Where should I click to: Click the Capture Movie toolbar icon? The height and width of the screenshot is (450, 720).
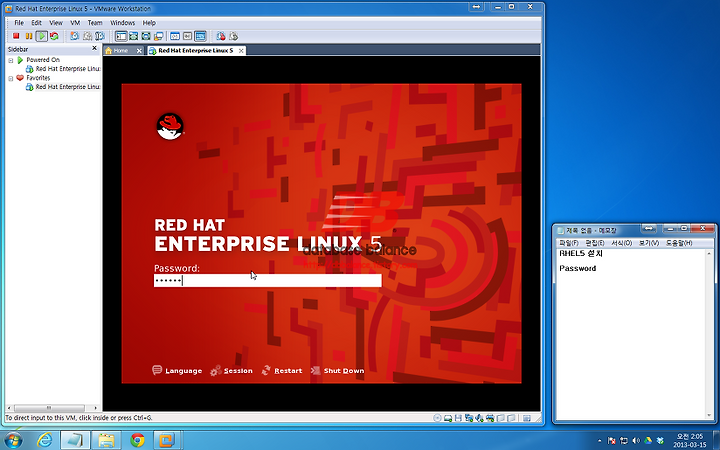tap(234, 36)
